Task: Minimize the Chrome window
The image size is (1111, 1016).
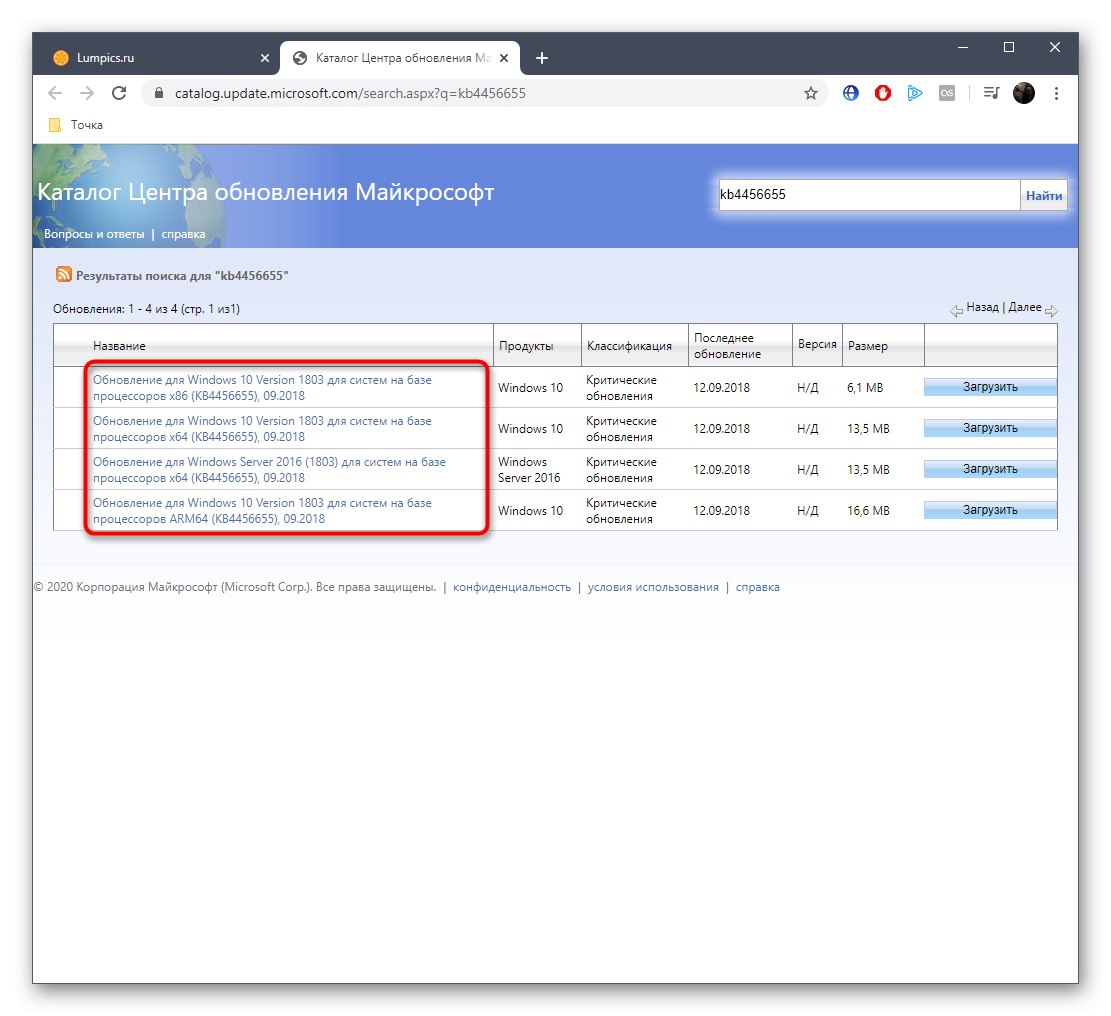Action: point(962,47)
